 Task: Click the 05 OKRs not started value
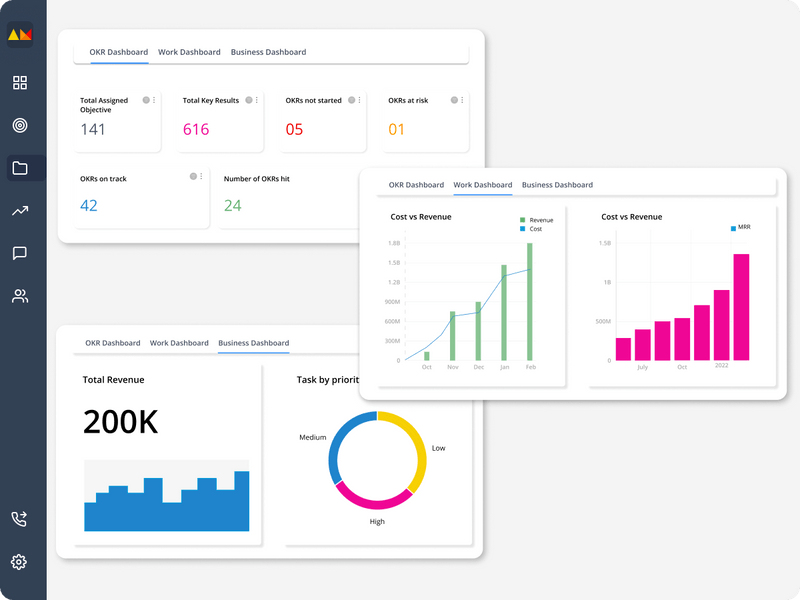[294, 130]
